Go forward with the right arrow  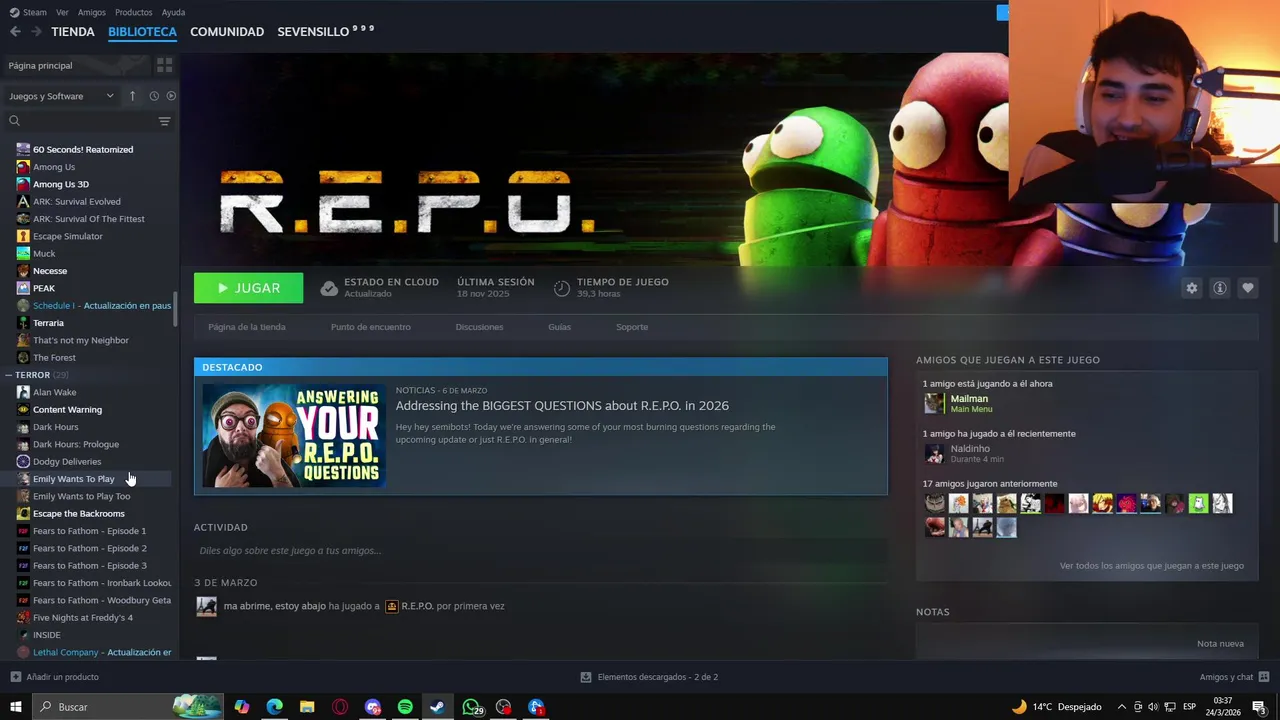coord(36,32)
